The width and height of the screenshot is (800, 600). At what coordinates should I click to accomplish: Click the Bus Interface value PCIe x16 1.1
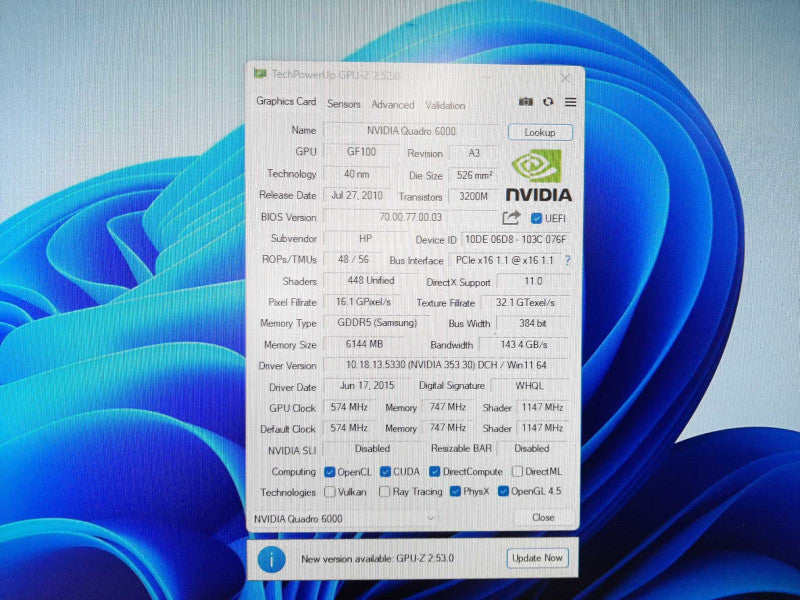click(x=505, y=260)
